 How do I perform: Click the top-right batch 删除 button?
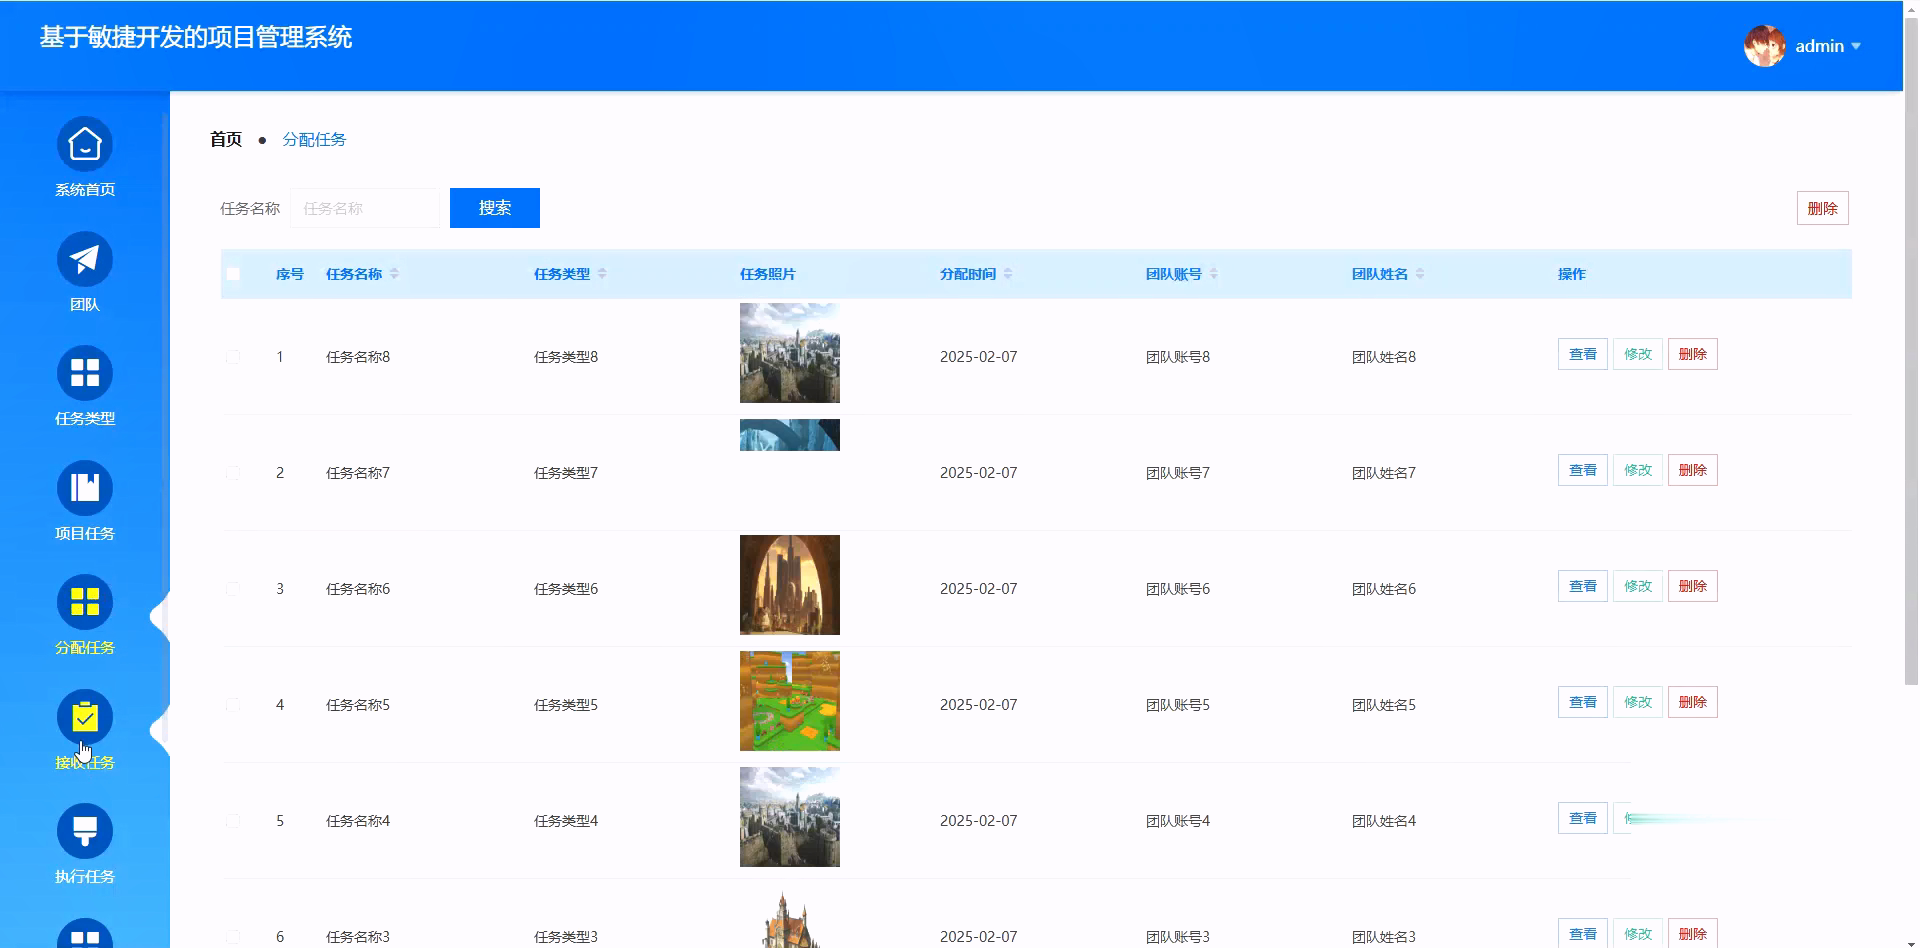1822,208
